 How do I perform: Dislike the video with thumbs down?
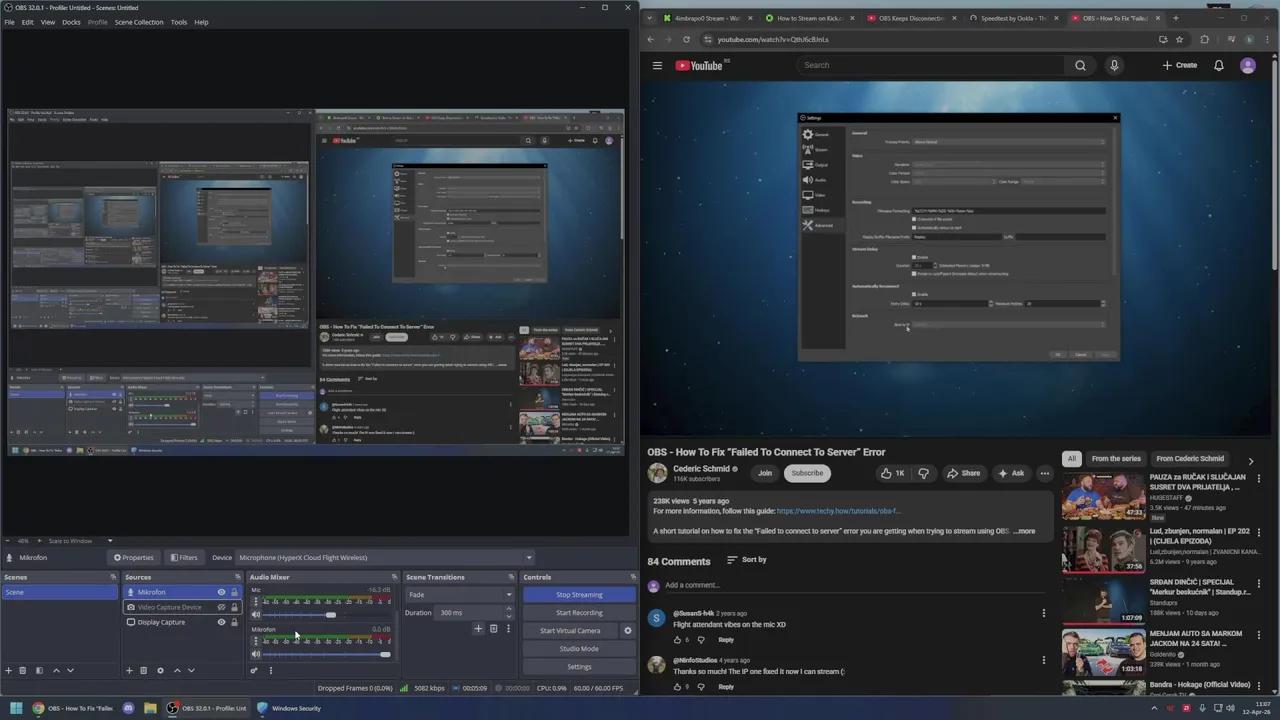tap(923, 473)
